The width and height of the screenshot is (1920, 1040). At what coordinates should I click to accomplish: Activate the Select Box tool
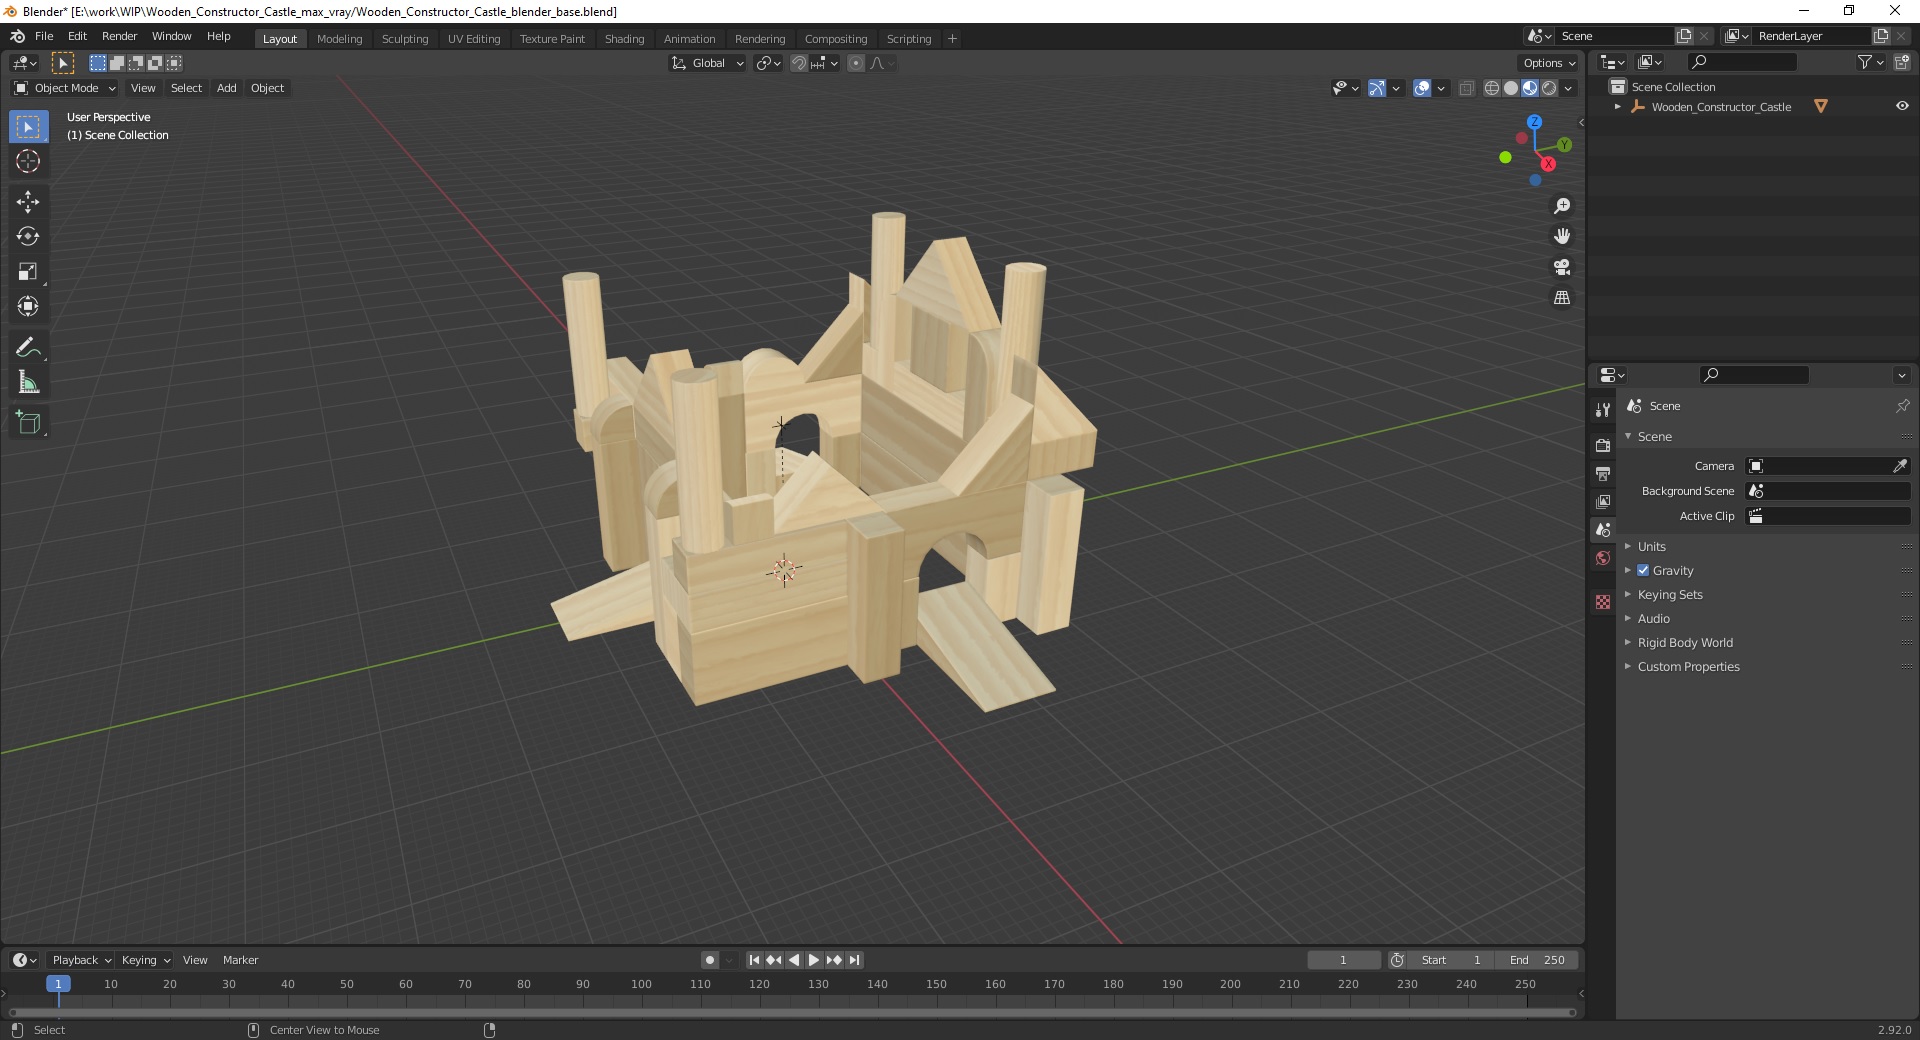28,127
